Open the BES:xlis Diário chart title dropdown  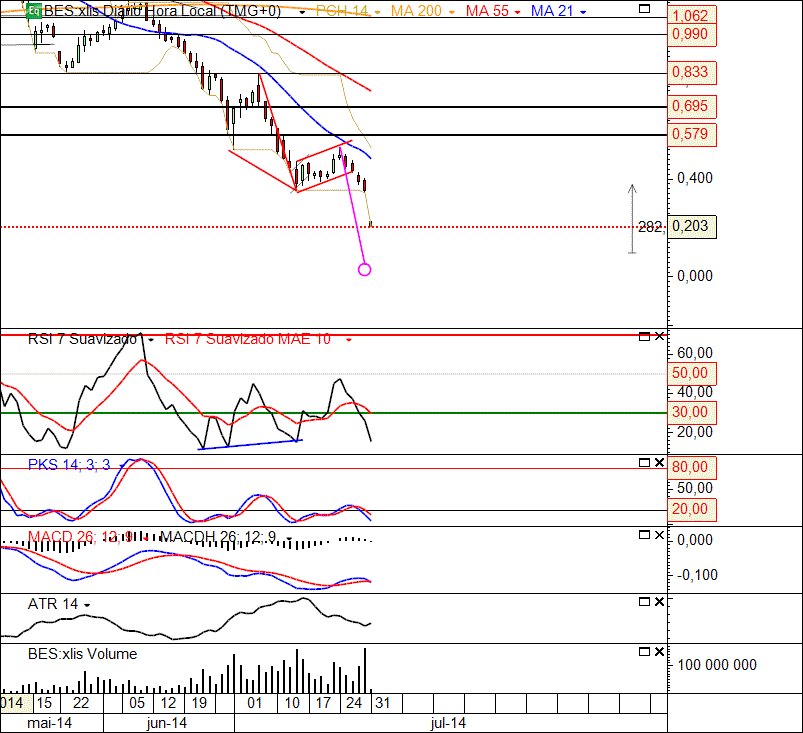303,12
